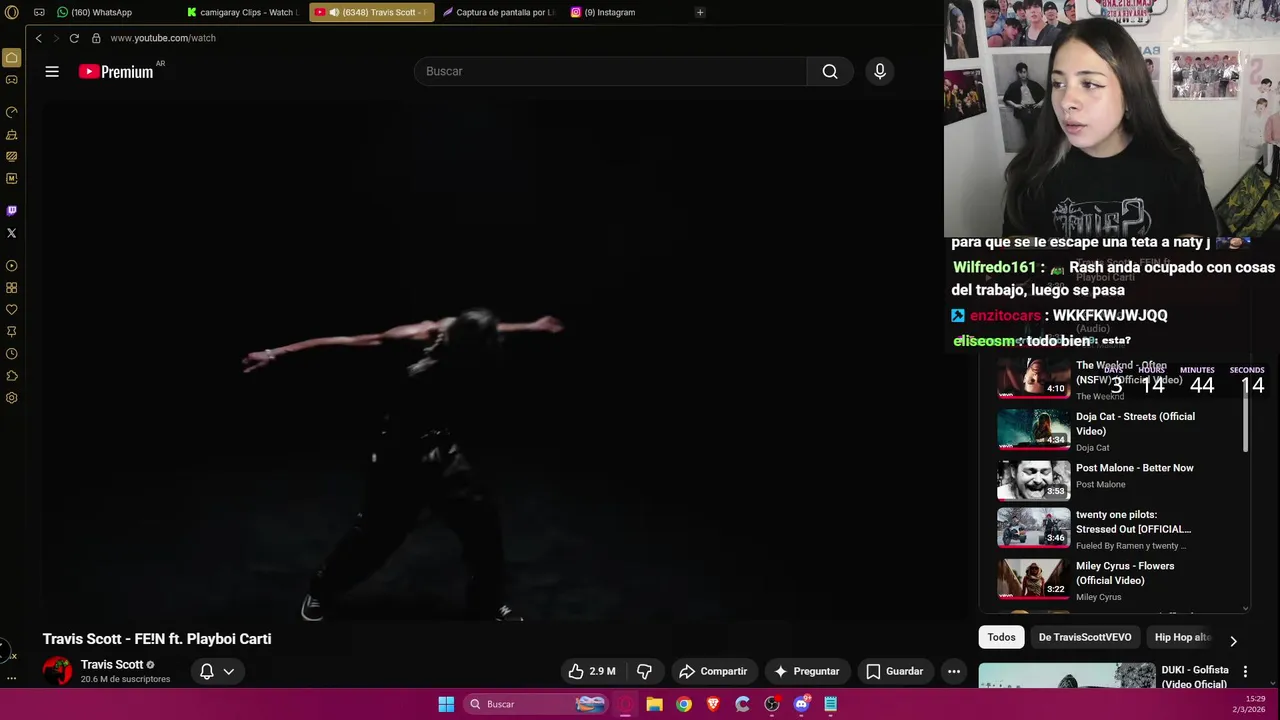The height and width of the screenshot is (720, 1280).
Task: Open Opera menu logo at top-left
Action: coord(12,12)
